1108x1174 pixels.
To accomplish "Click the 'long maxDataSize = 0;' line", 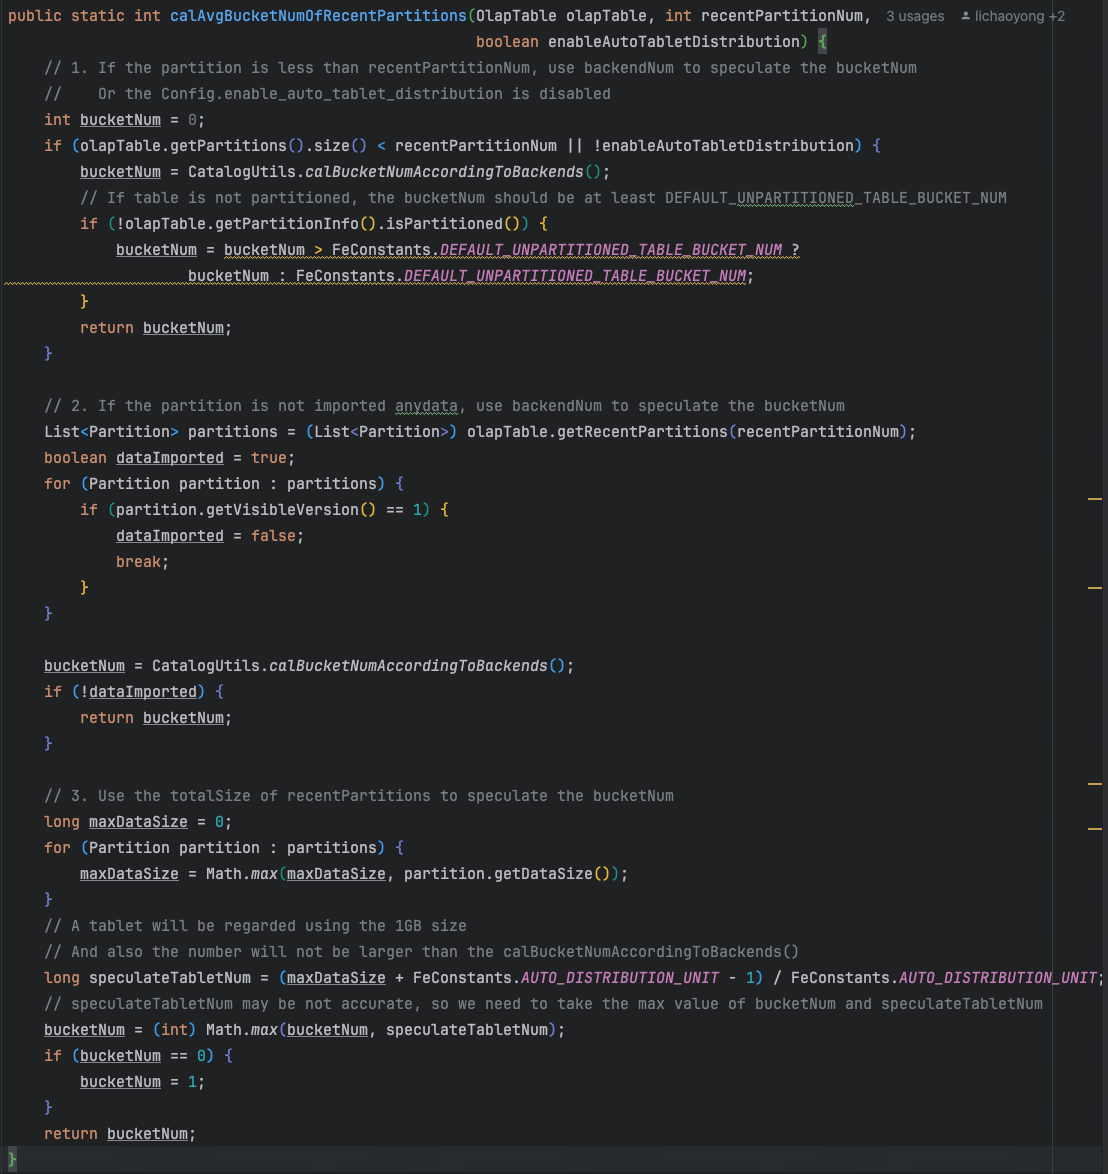I will (x=138, y=822).
